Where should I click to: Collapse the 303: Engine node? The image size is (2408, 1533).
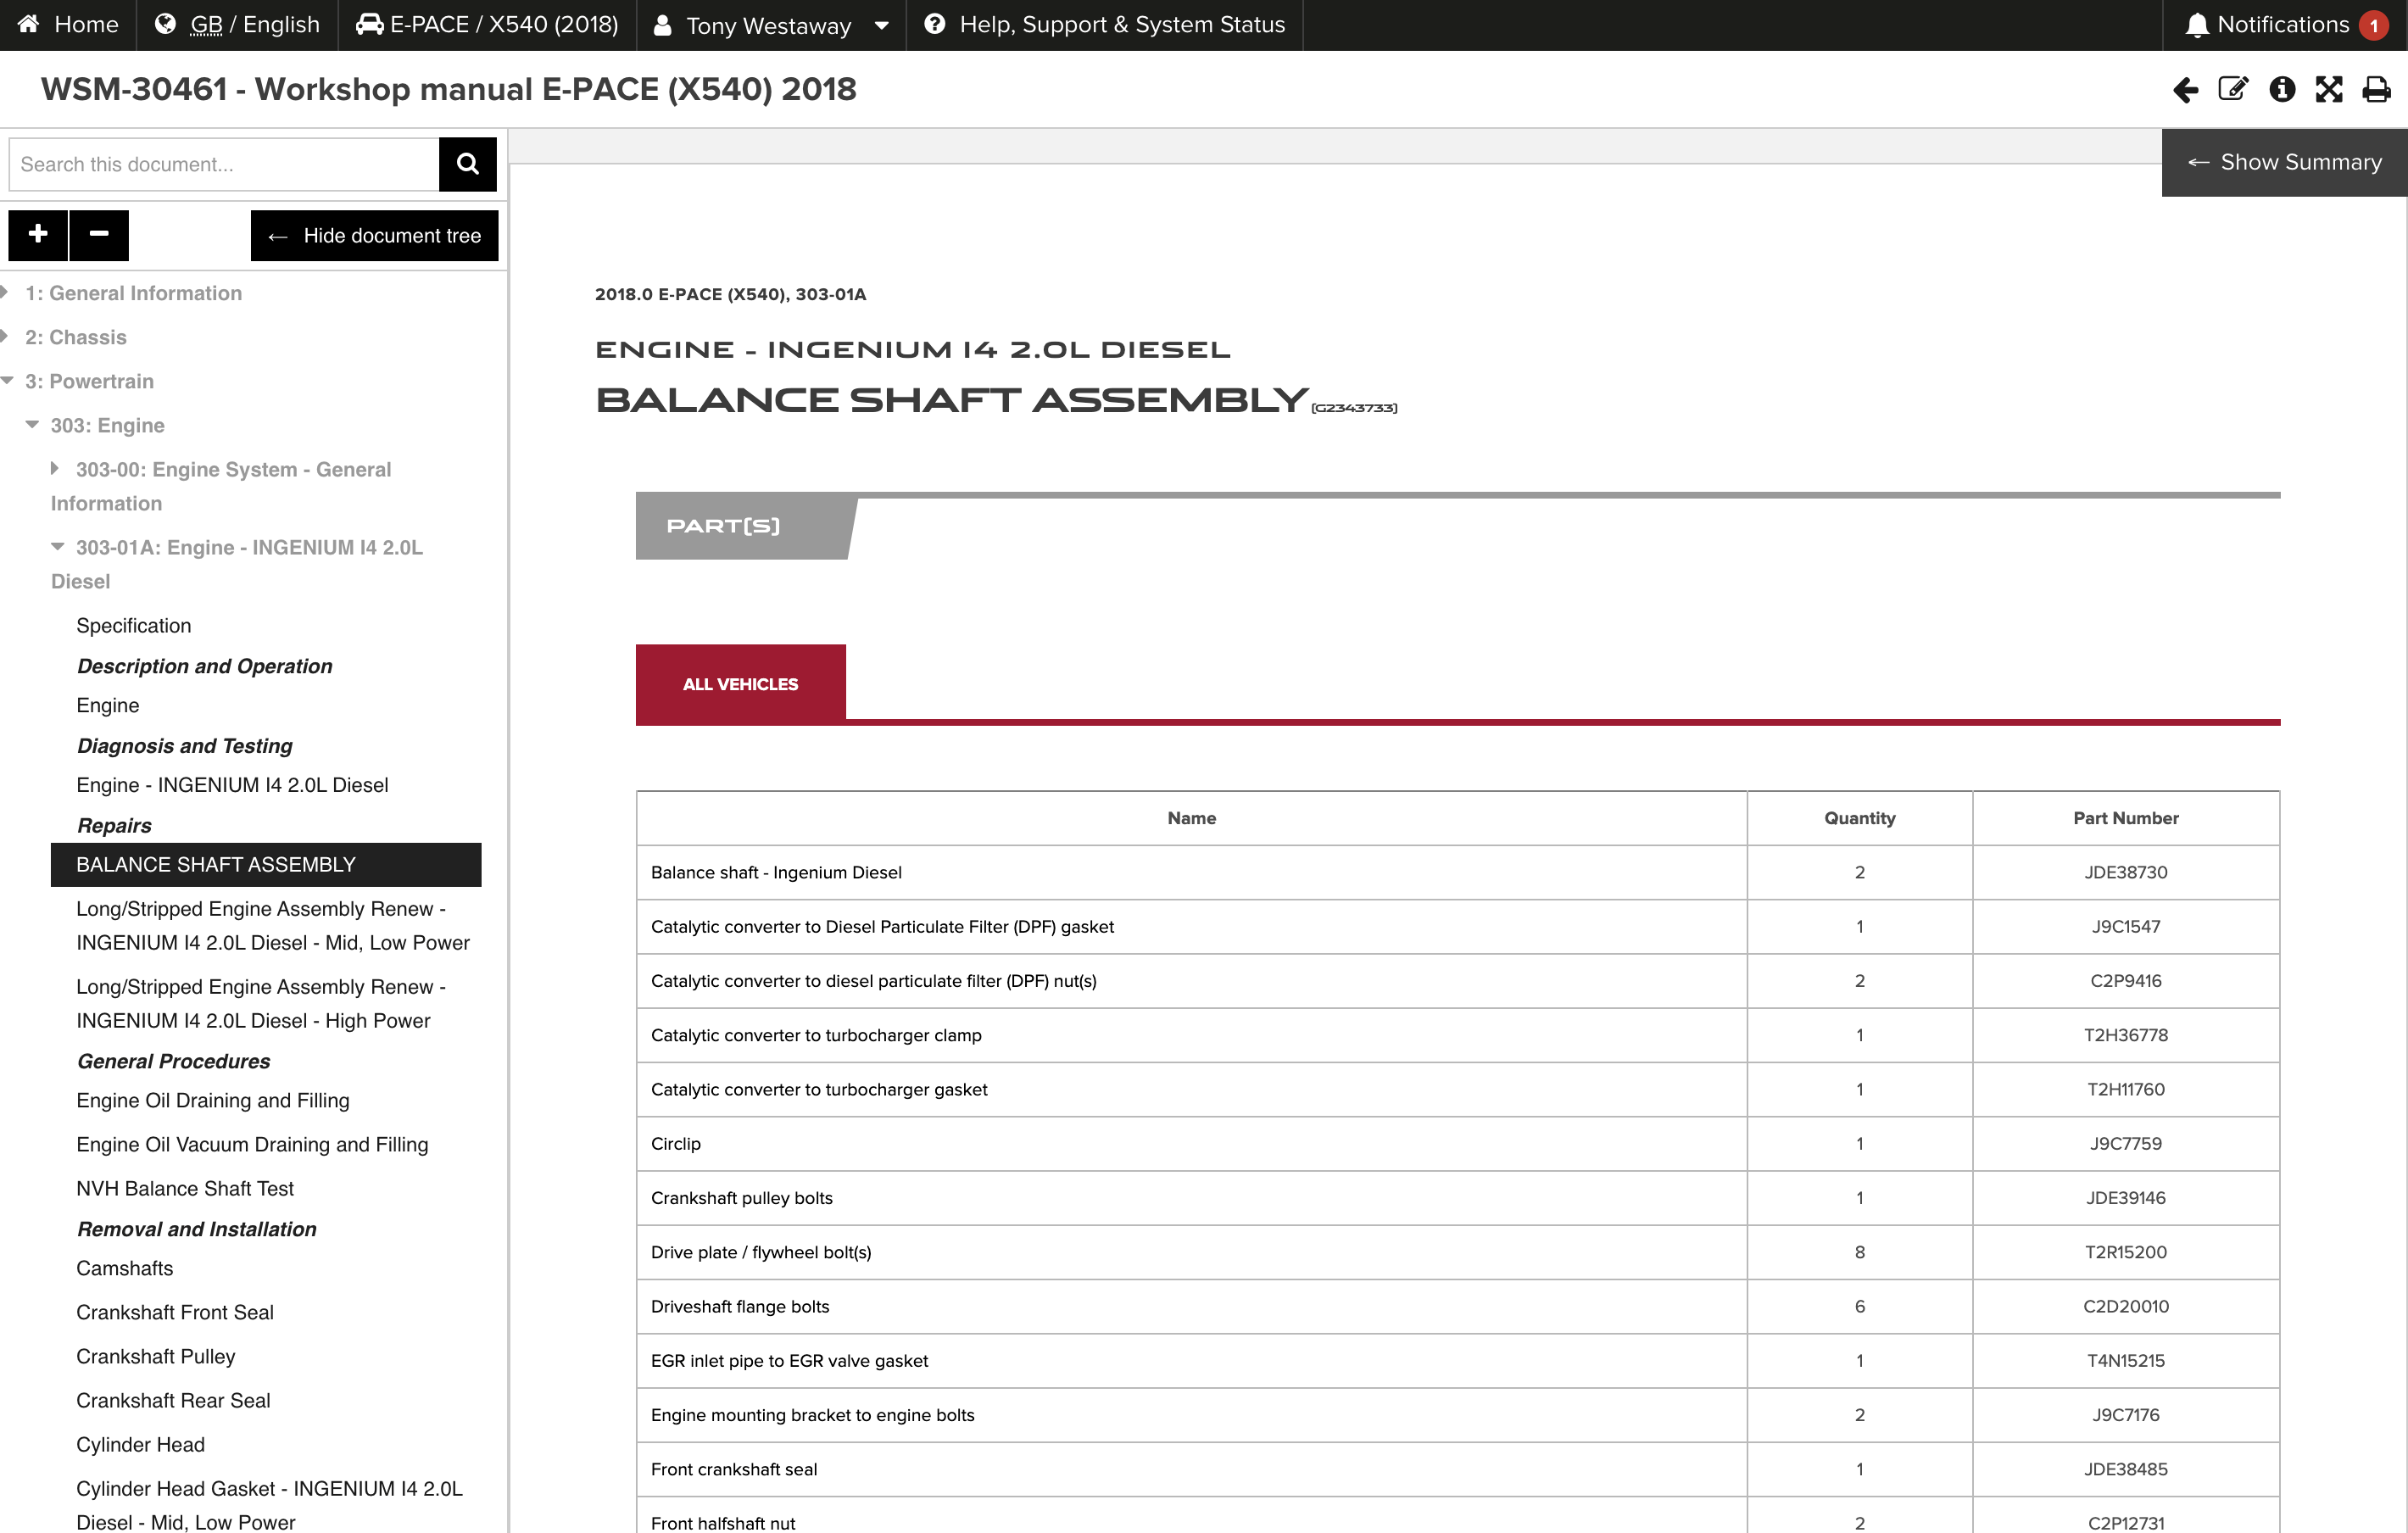(x=32, y=424)
